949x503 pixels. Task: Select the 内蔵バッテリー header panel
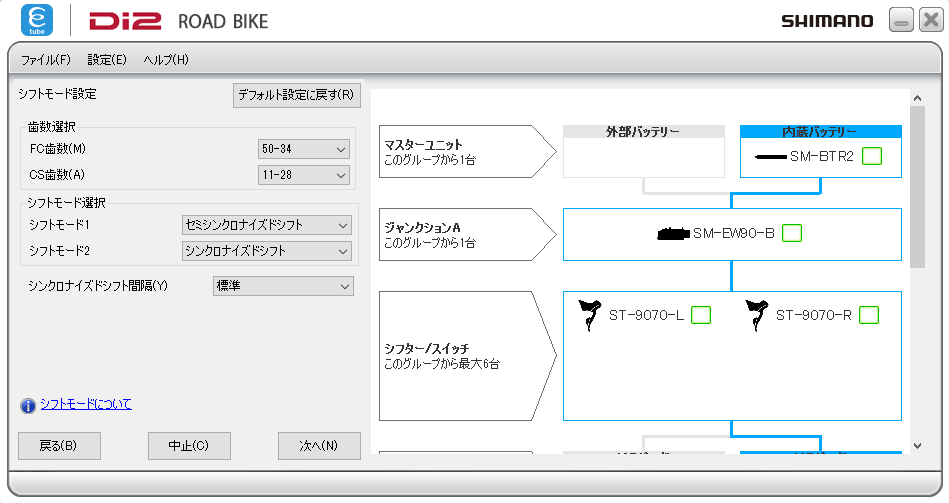point(821,131)
